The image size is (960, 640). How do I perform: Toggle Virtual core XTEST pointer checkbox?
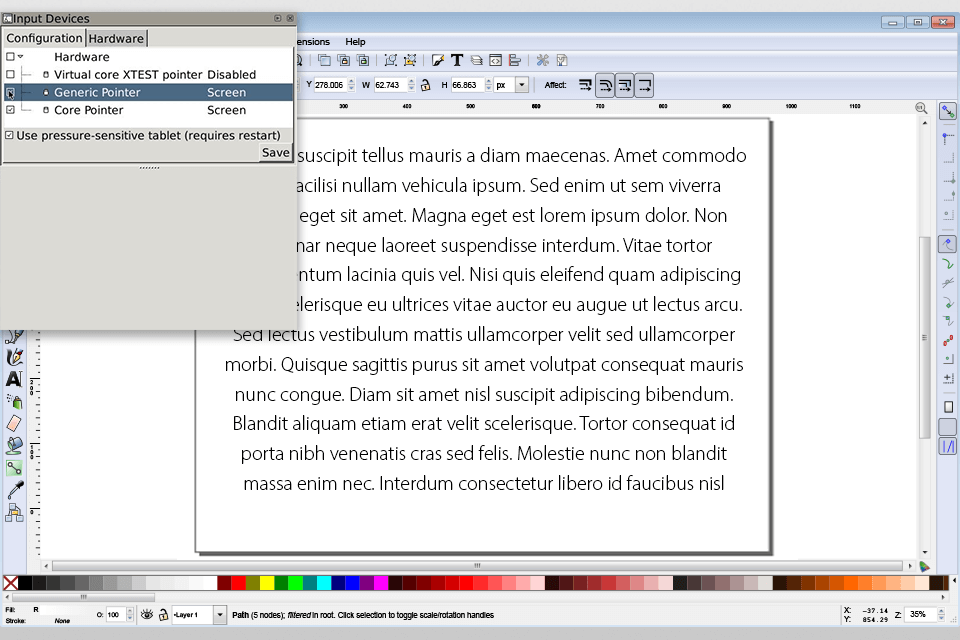pos(10,74)
